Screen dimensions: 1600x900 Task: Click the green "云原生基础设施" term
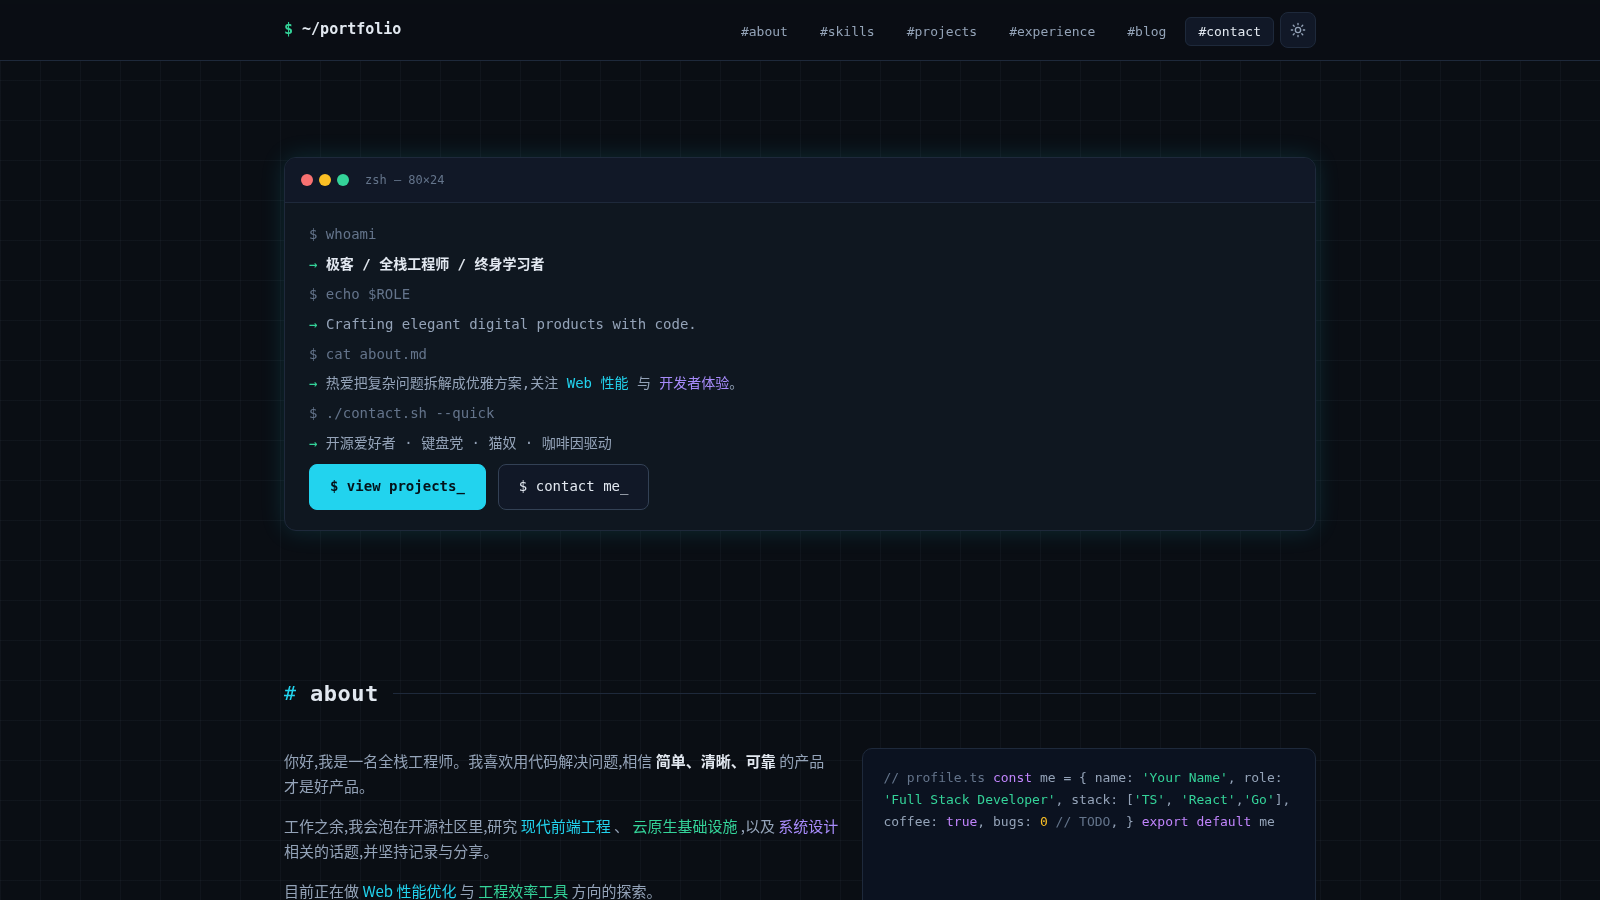pyautogui.click(x=685, y=827)
